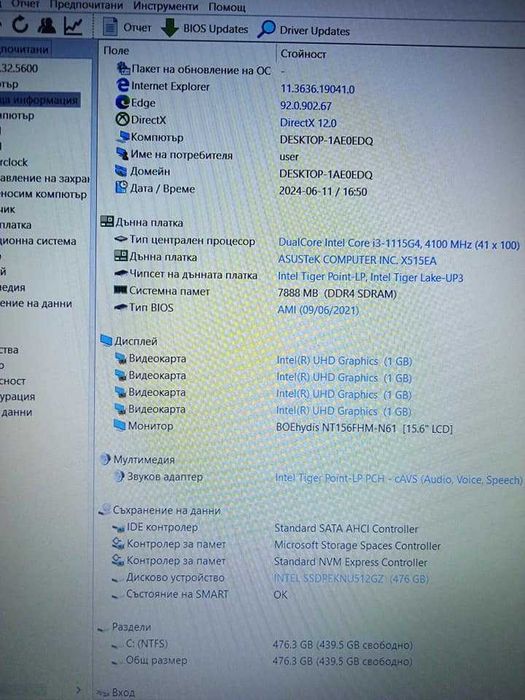The width and height of the screenshot is (525, 700).
Task: Click the Пакет на обновление на ОС icon
Action: pos(123,68)
